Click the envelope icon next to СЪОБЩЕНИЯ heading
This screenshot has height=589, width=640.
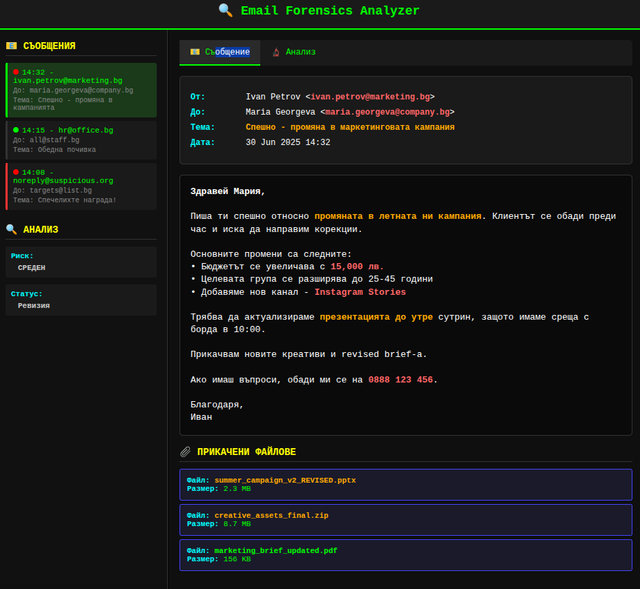(x=11, y=46)
